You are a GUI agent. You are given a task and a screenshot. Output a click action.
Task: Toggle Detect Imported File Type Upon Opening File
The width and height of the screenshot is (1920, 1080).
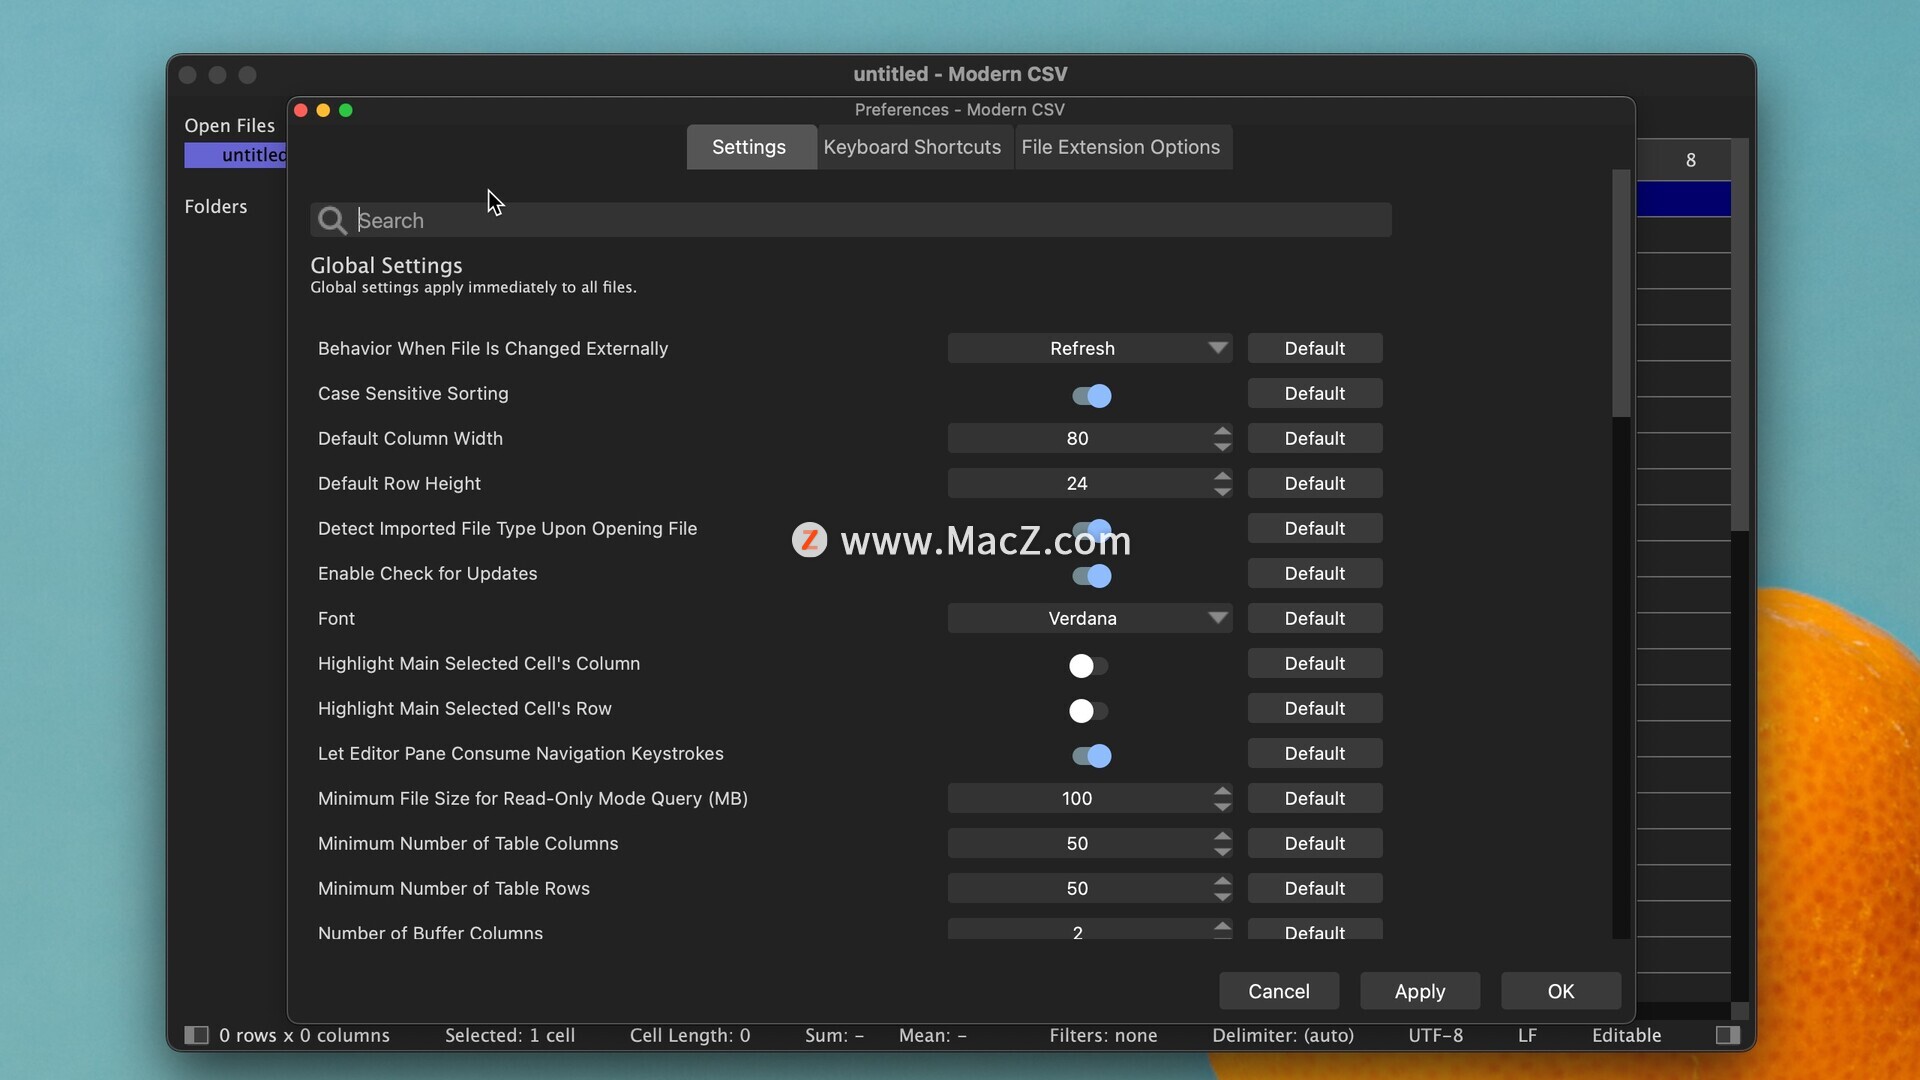pos(1090,529)
